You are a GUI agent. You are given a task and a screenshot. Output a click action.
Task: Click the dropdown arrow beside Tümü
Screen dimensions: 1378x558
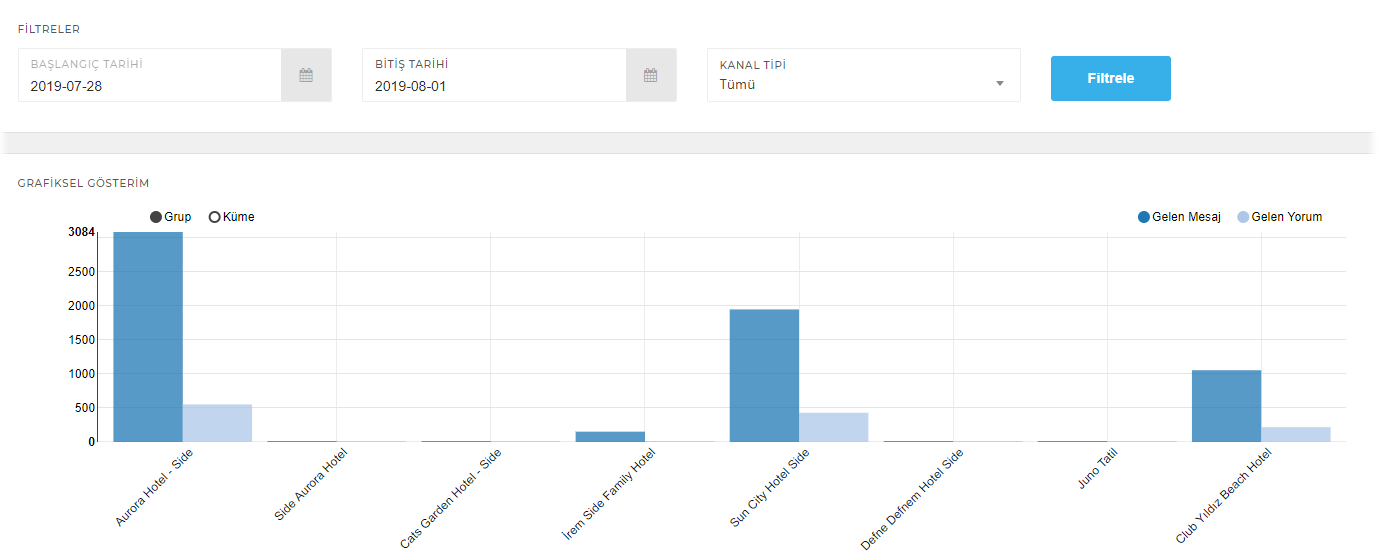tap(999, 84)
